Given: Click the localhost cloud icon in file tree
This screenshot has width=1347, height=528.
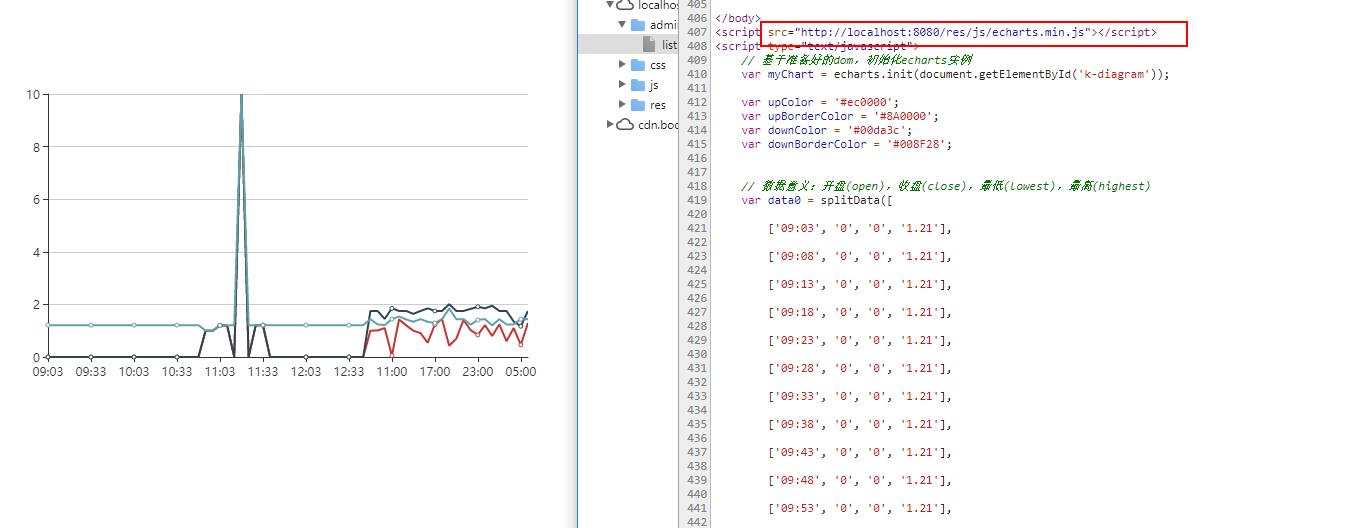Looking at the screenshot, I should [627, 5].
